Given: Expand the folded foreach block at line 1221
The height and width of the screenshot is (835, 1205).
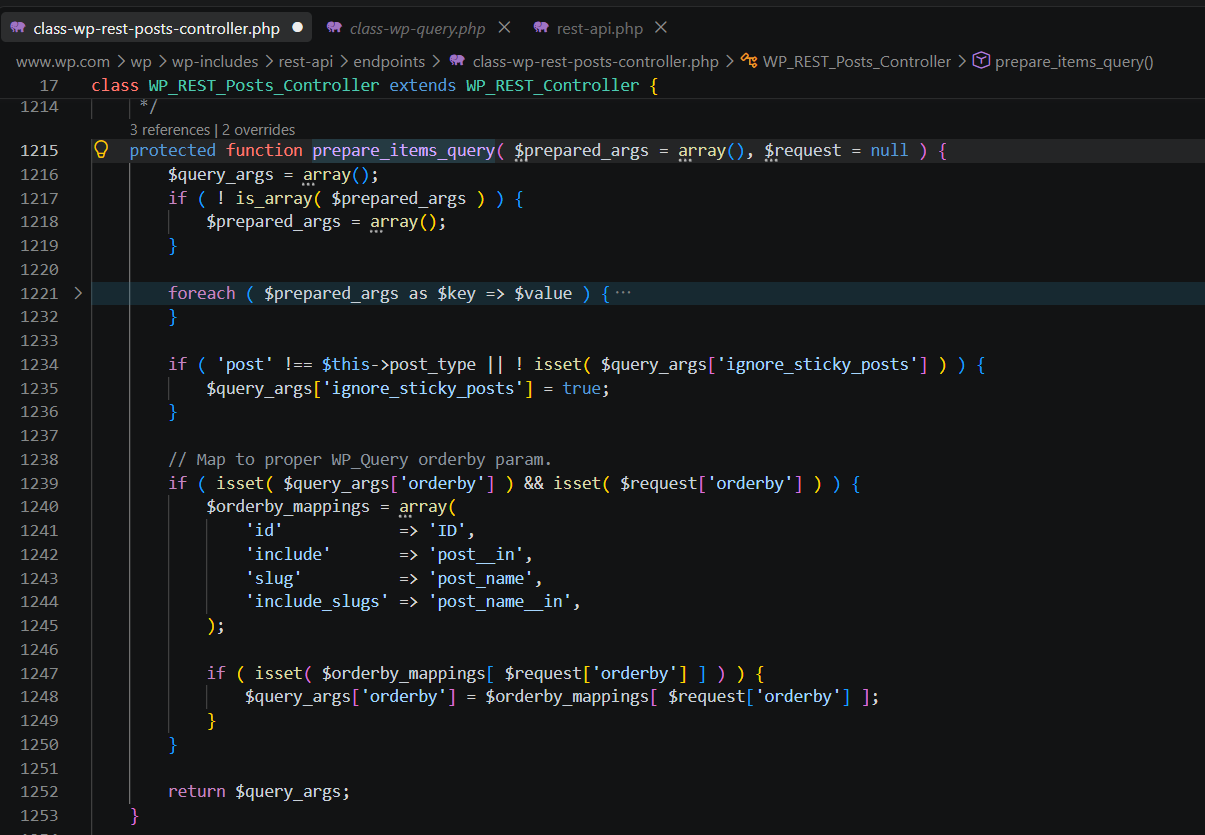Looking at the screenshot, I should (x=78, y=293).
